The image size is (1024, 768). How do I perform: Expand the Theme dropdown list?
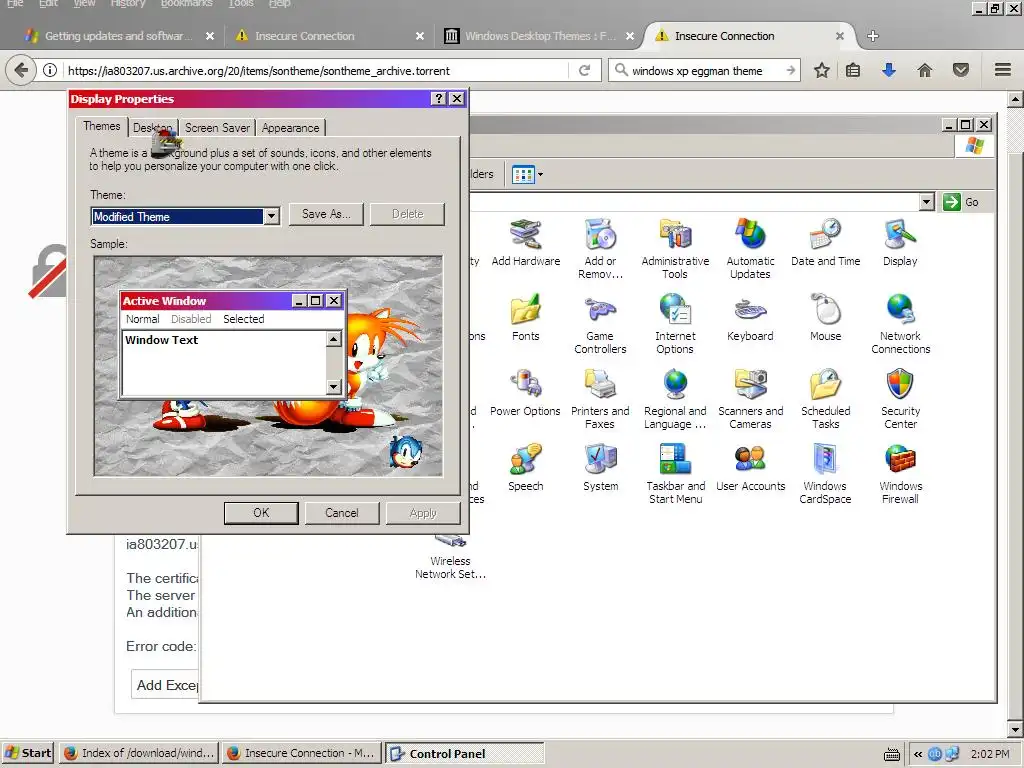click(x=272, y=216)
